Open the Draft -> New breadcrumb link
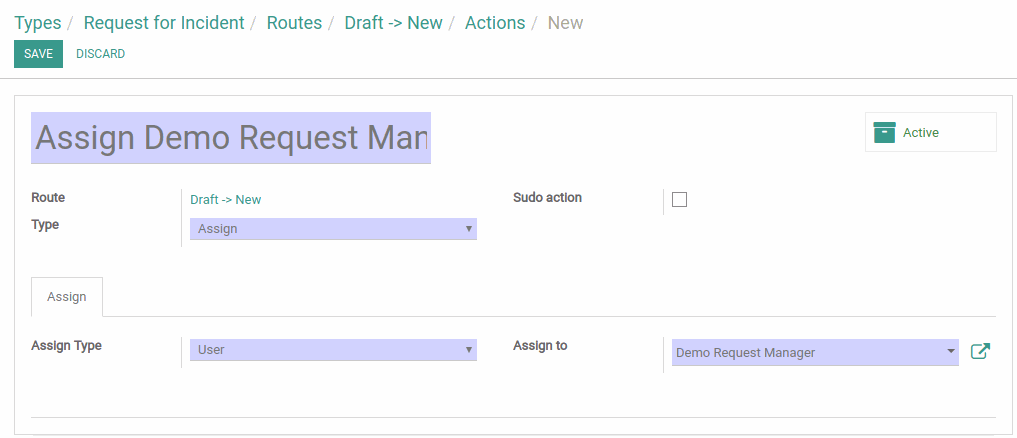This screenshot has width=1017, height=438. click(x=393, y=23)
